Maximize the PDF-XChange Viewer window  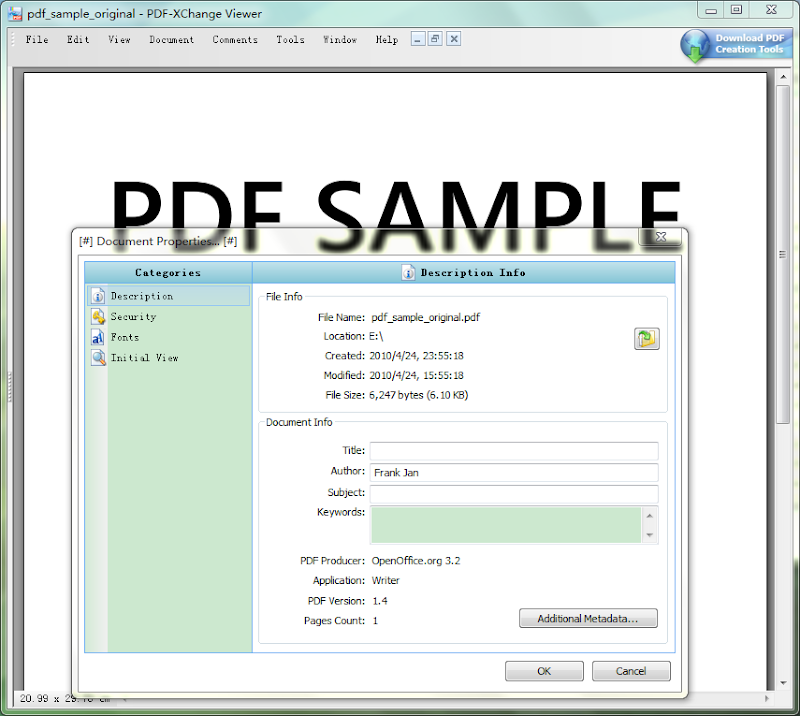[736, 10]
